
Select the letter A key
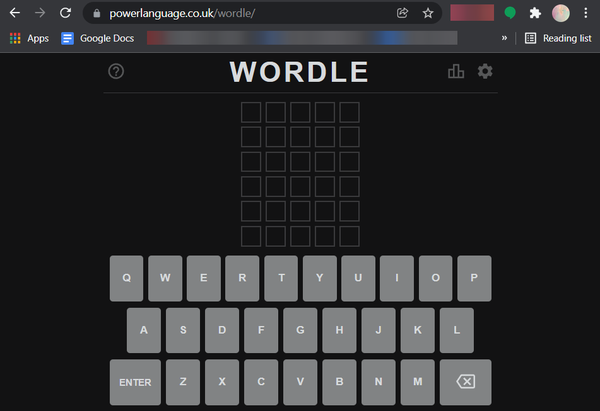(x=143, y=330)
